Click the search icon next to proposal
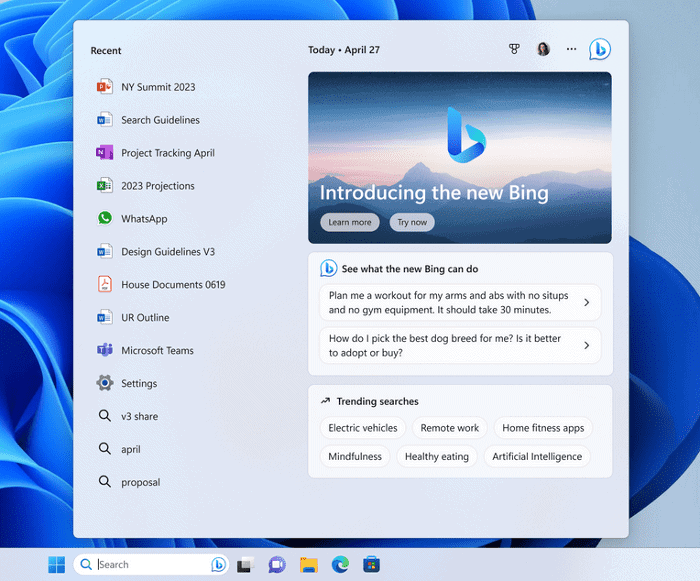The height and width of the screenshot is (581, 700). click(x=104, y=481)
